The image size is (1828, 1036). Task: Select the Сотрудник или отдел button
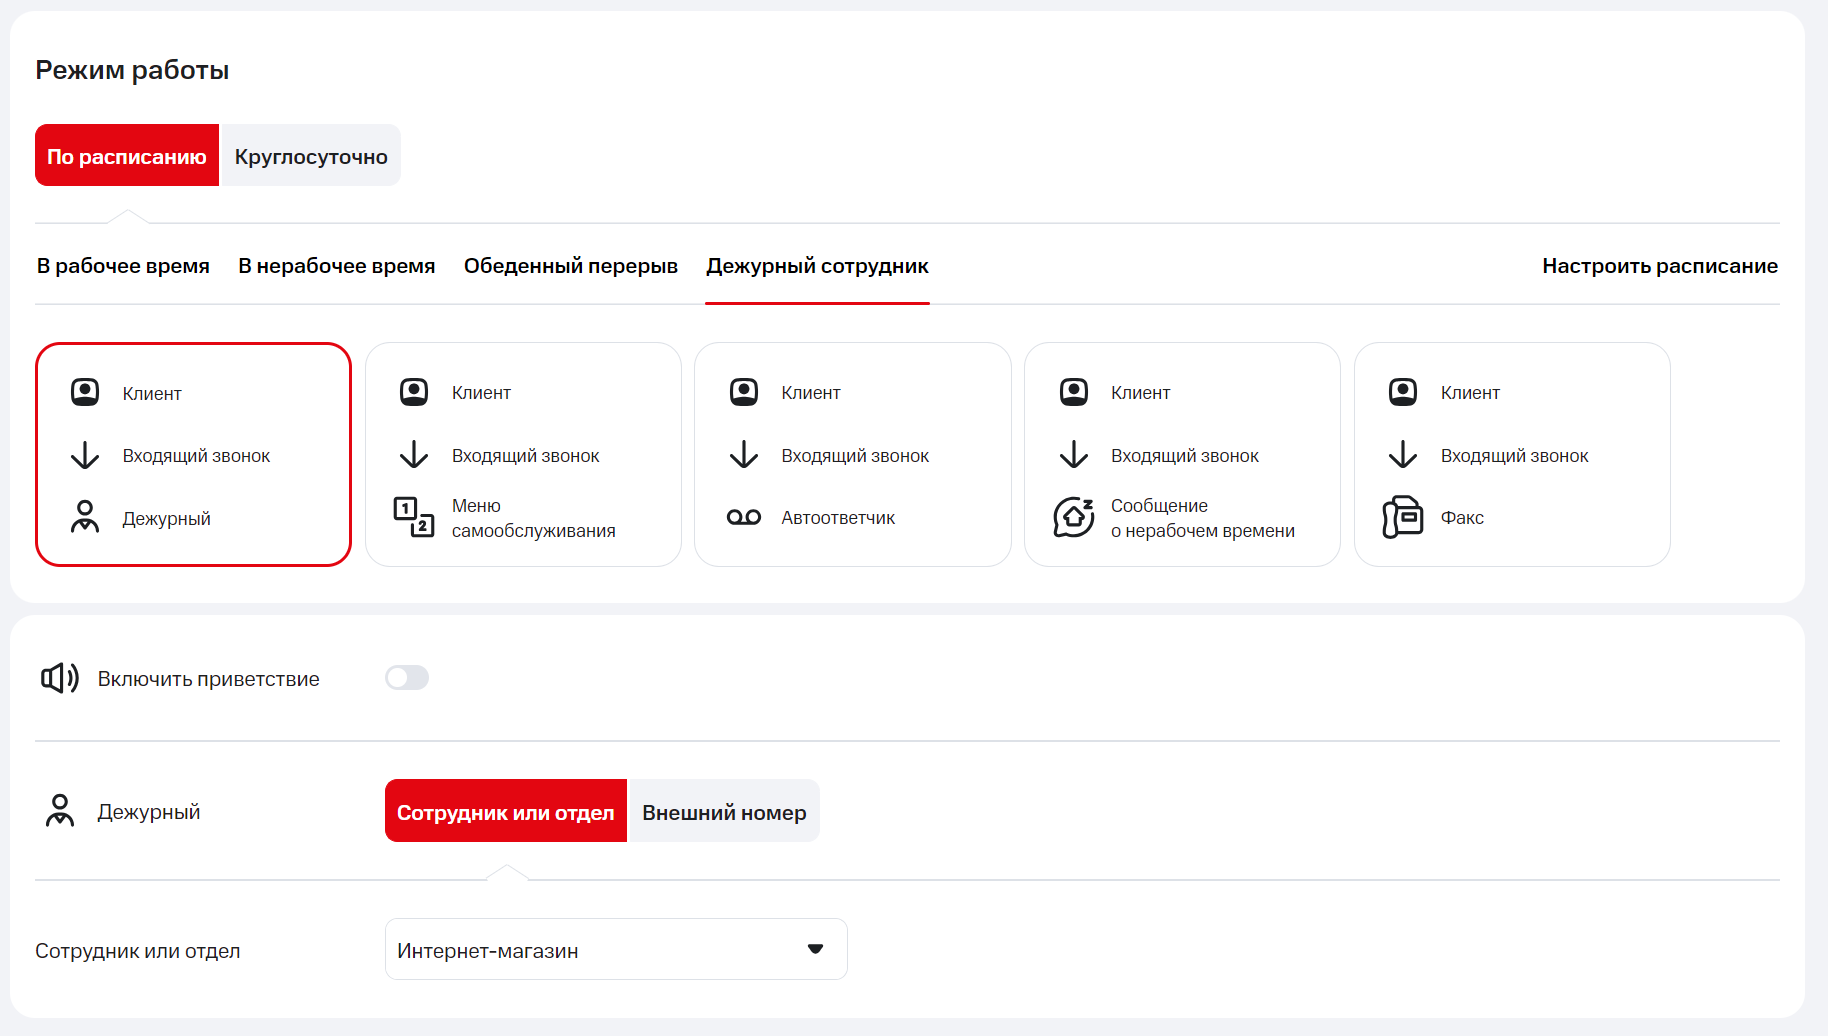coord(505,812)
